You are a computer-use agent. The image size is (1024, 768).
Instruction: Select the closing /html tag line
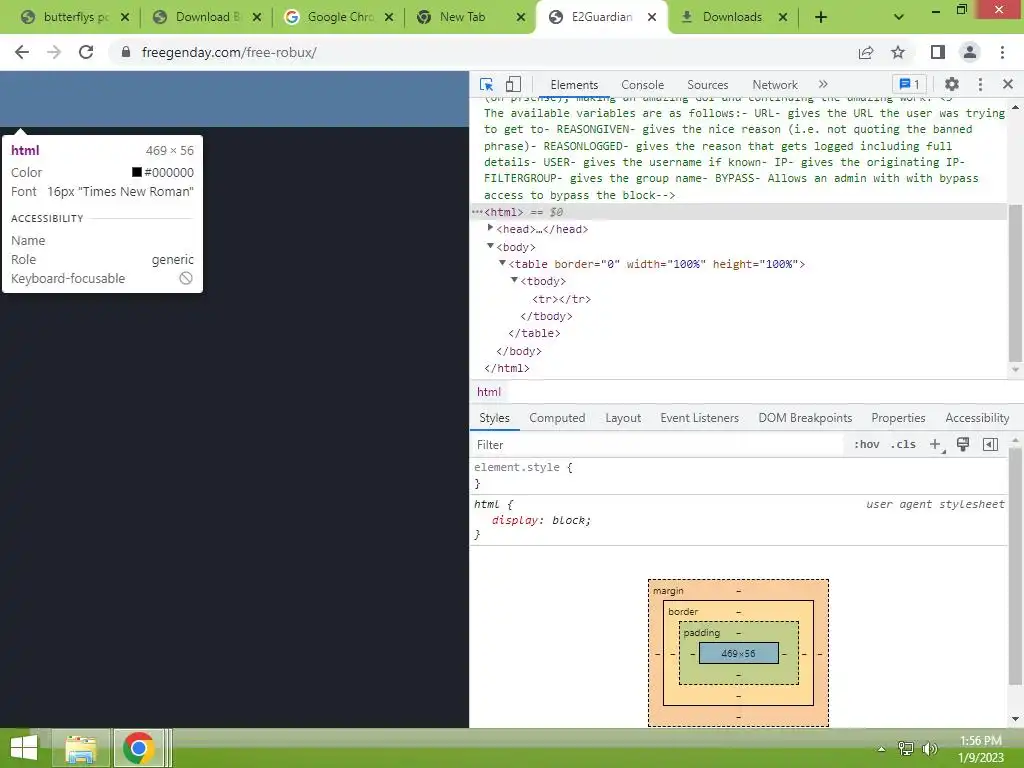click(507, 368)
